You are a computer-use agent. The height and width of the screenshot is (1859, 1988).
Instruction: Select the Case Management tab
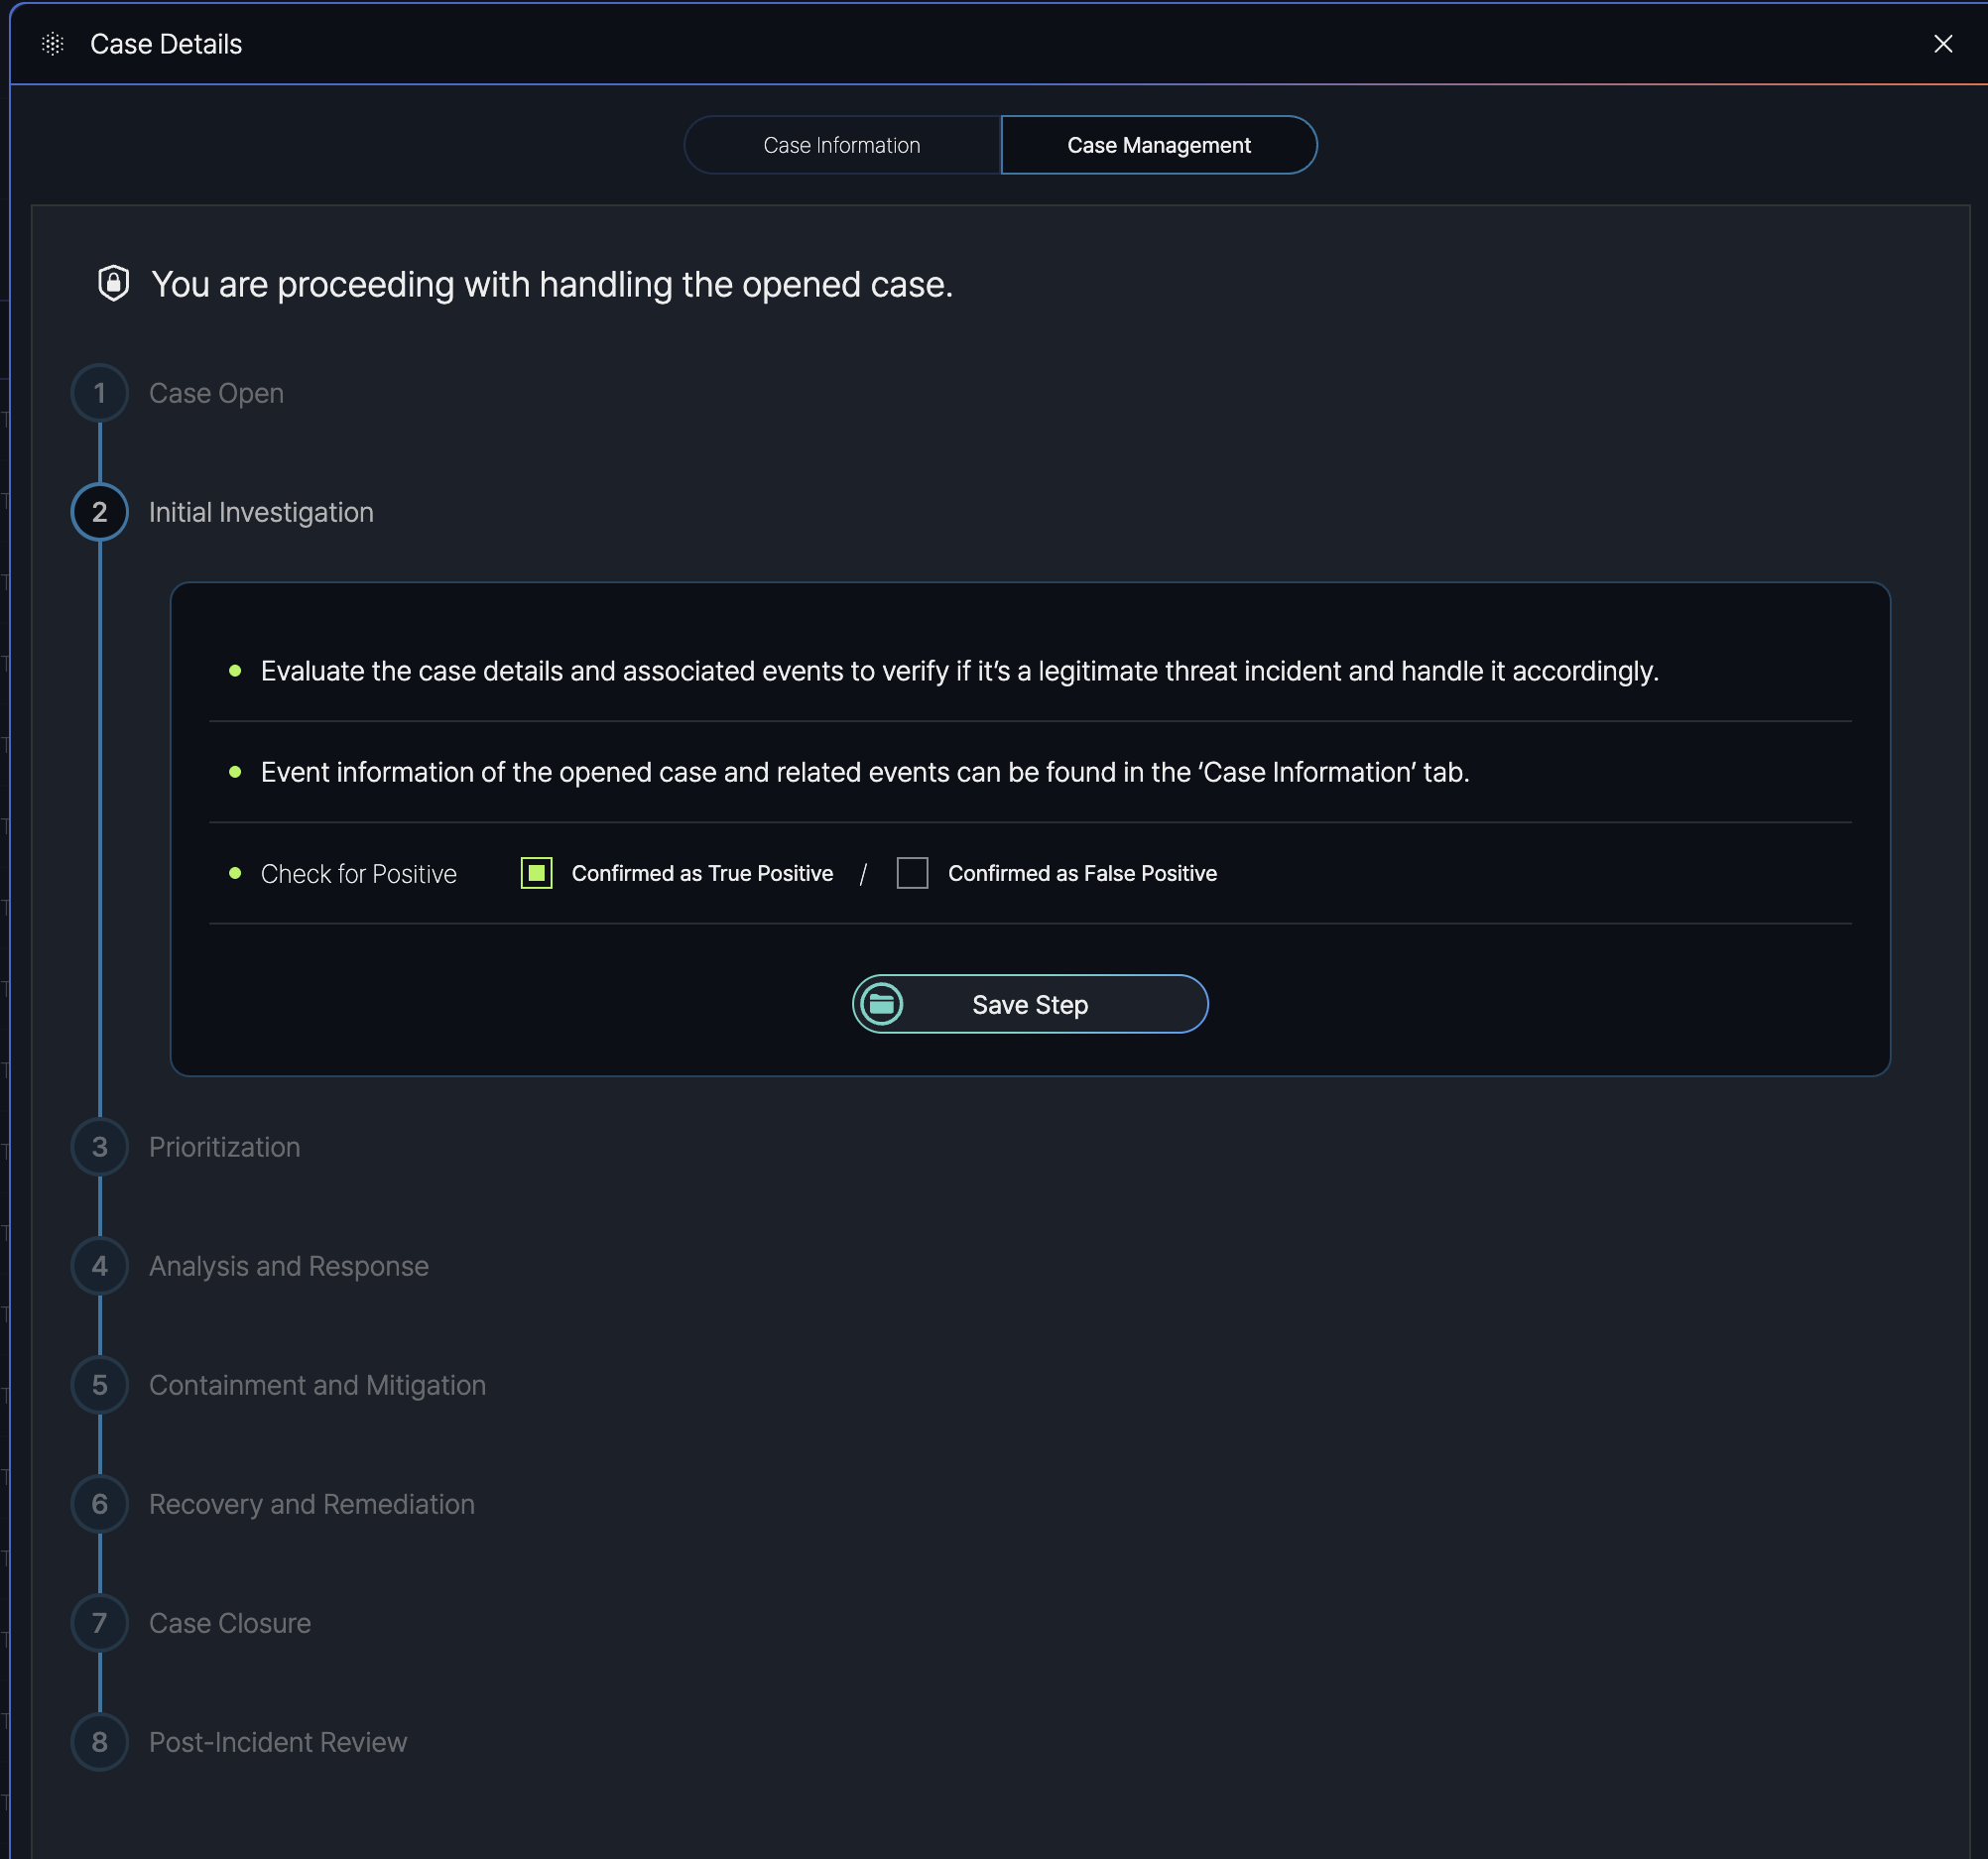[1158, 145]
